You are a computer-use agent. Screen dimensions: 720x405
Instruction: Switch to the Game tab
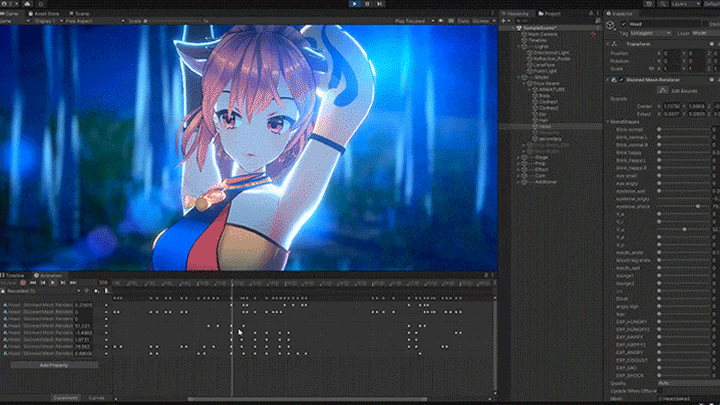pyautogui.click(x=10, y=14)
